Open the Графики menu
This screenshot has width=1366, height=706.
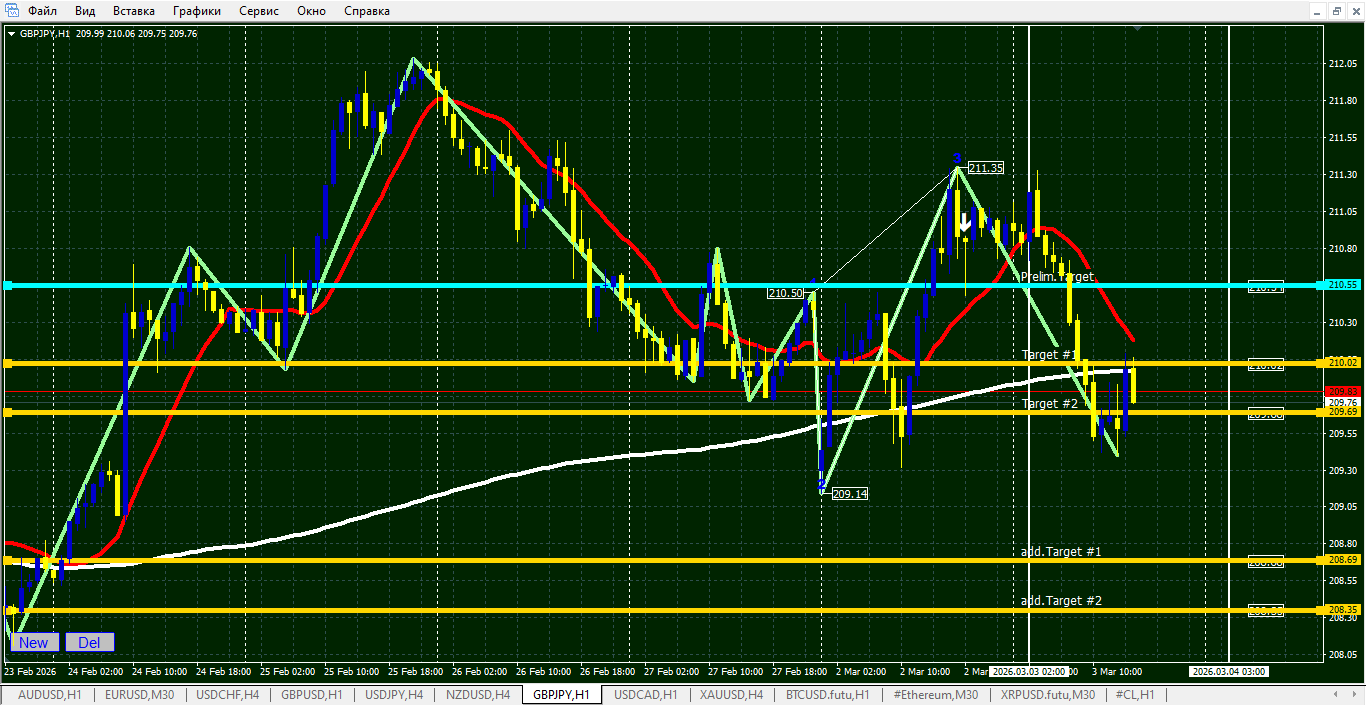tap(197, 11)
